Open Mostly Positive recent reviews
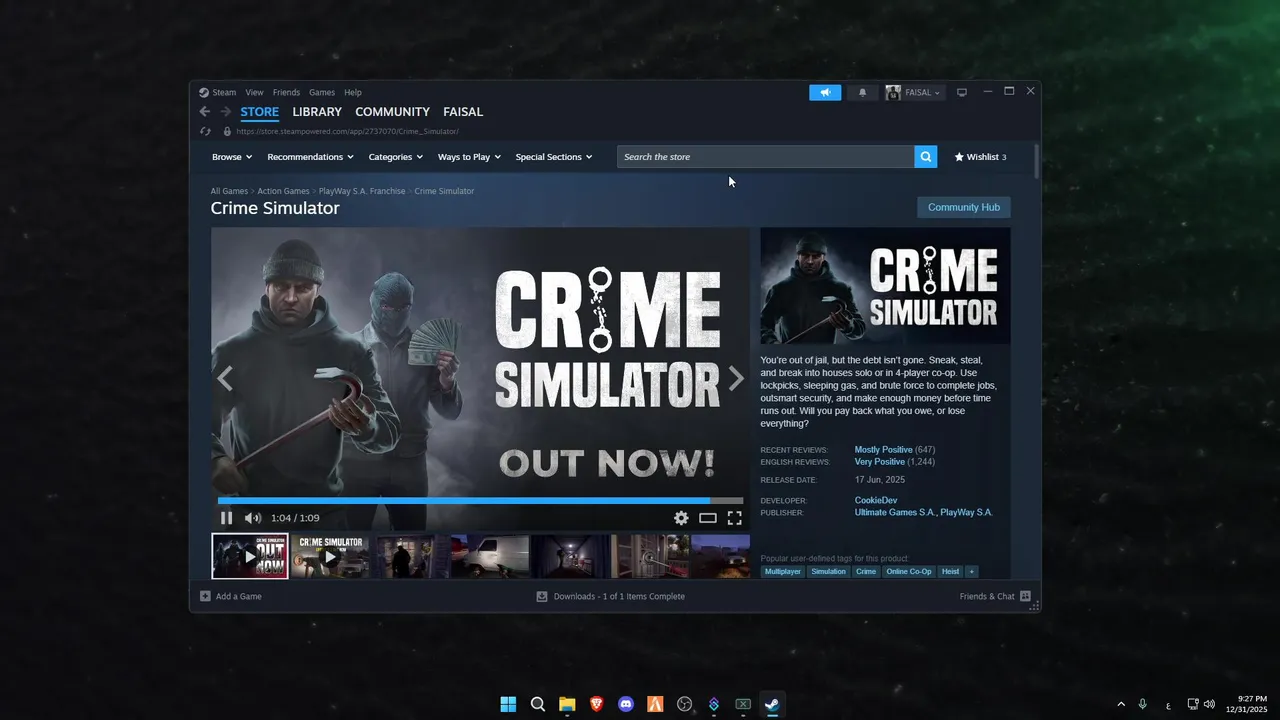 (883, 450)
